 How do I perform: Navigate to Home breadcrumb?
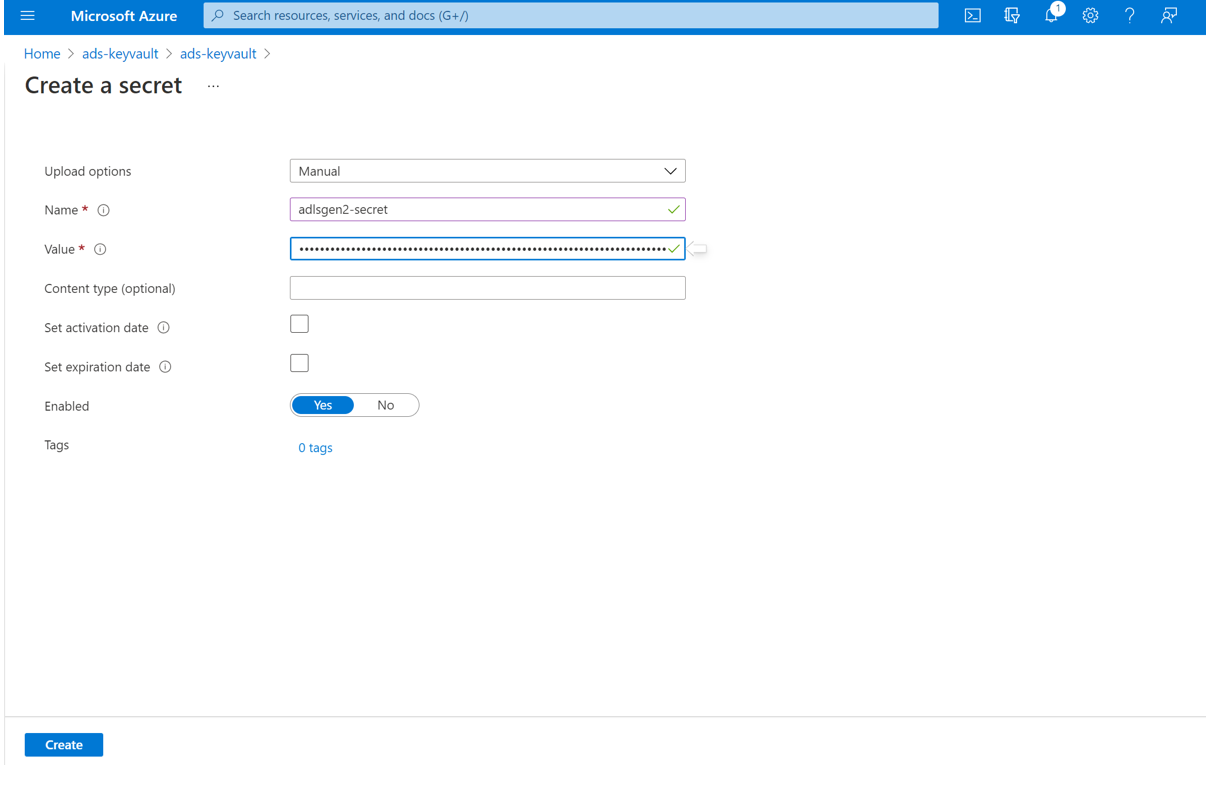tap(42, 53)
